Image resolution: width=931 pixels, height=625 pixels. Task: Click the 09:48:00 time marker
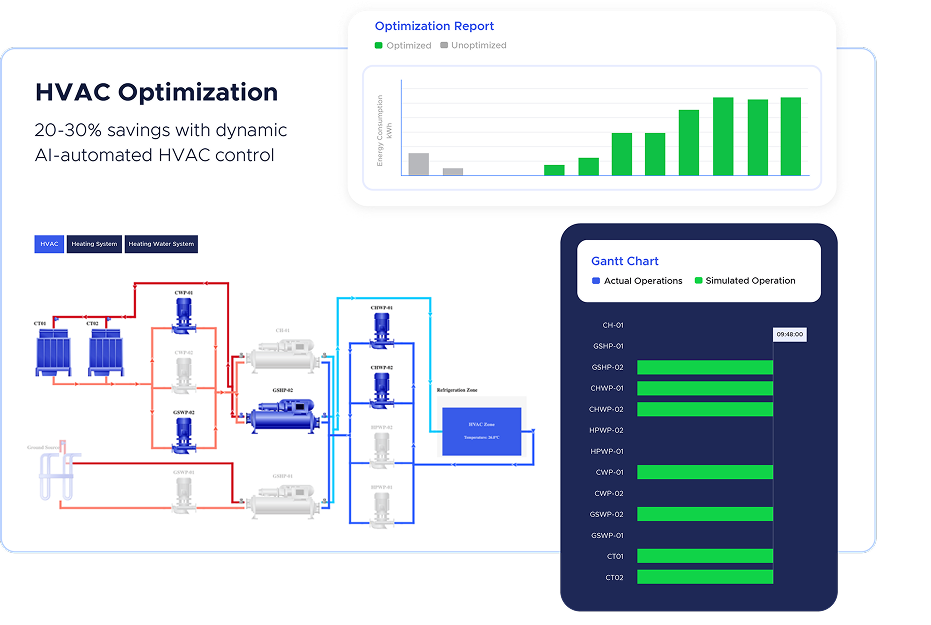coord(789,334)
